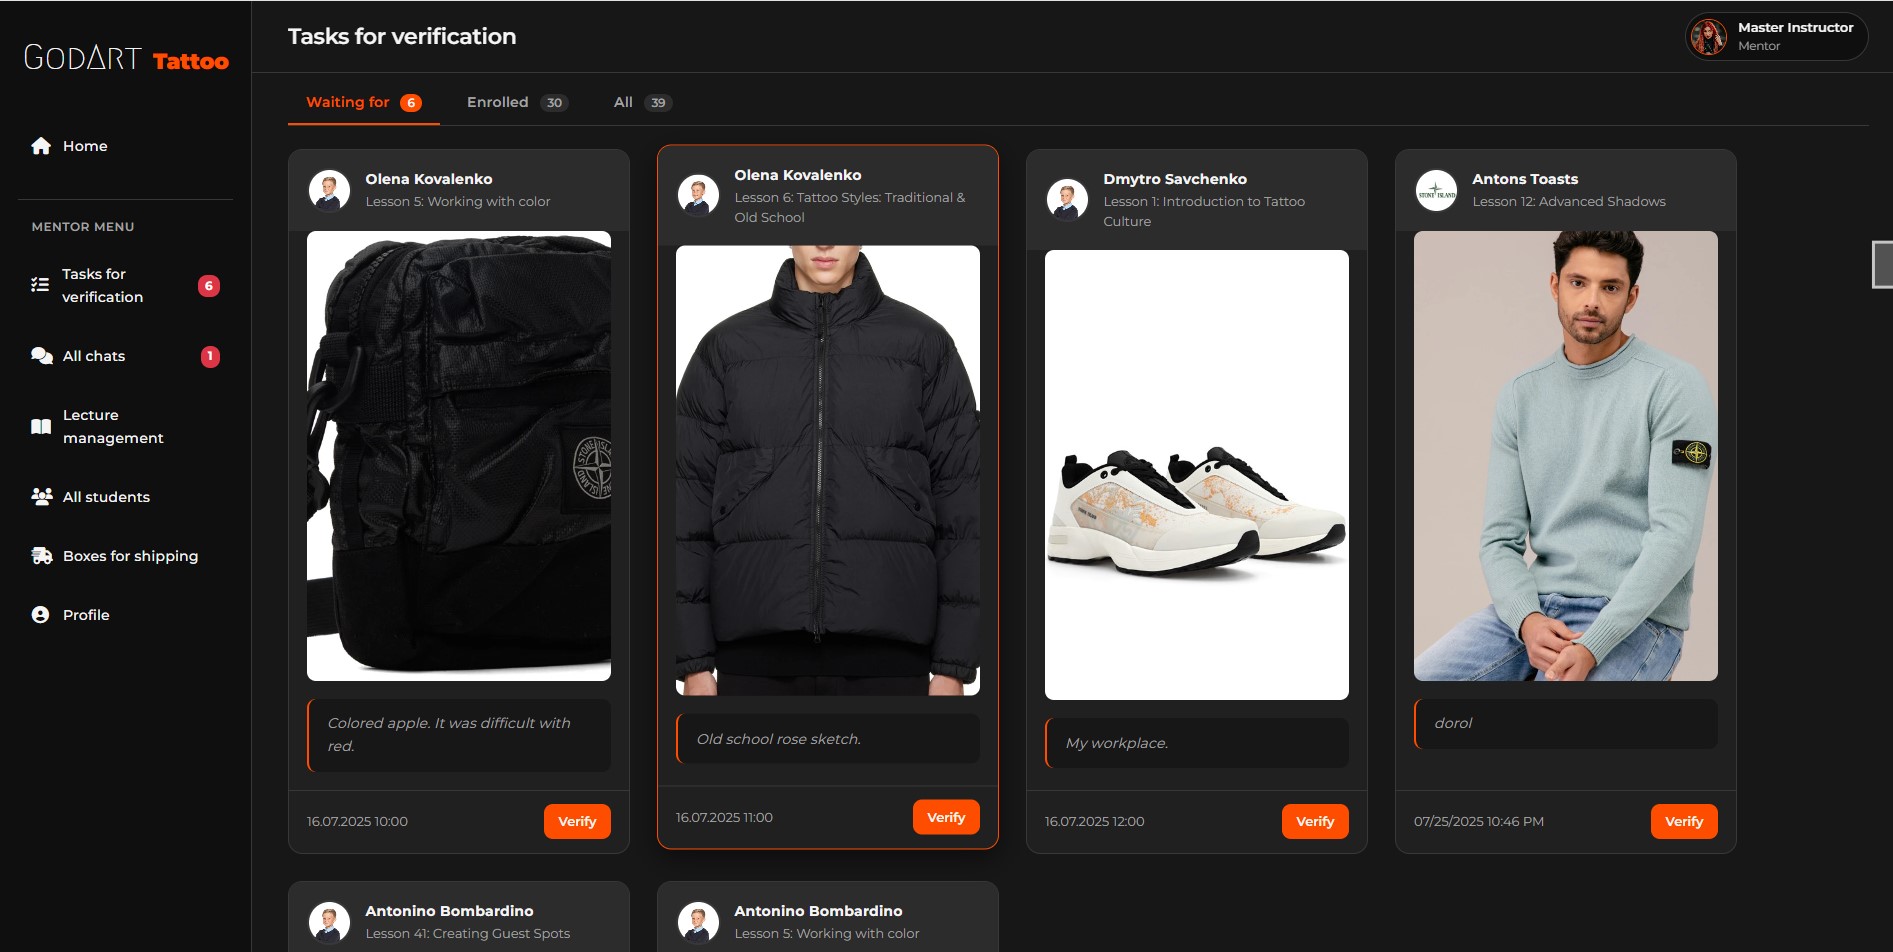Image resolution: width=1893 pixels, height=952 pixels.
Task: Verify Olena's Lesson 5 colored apple task
Action: (x=577, y=821)
